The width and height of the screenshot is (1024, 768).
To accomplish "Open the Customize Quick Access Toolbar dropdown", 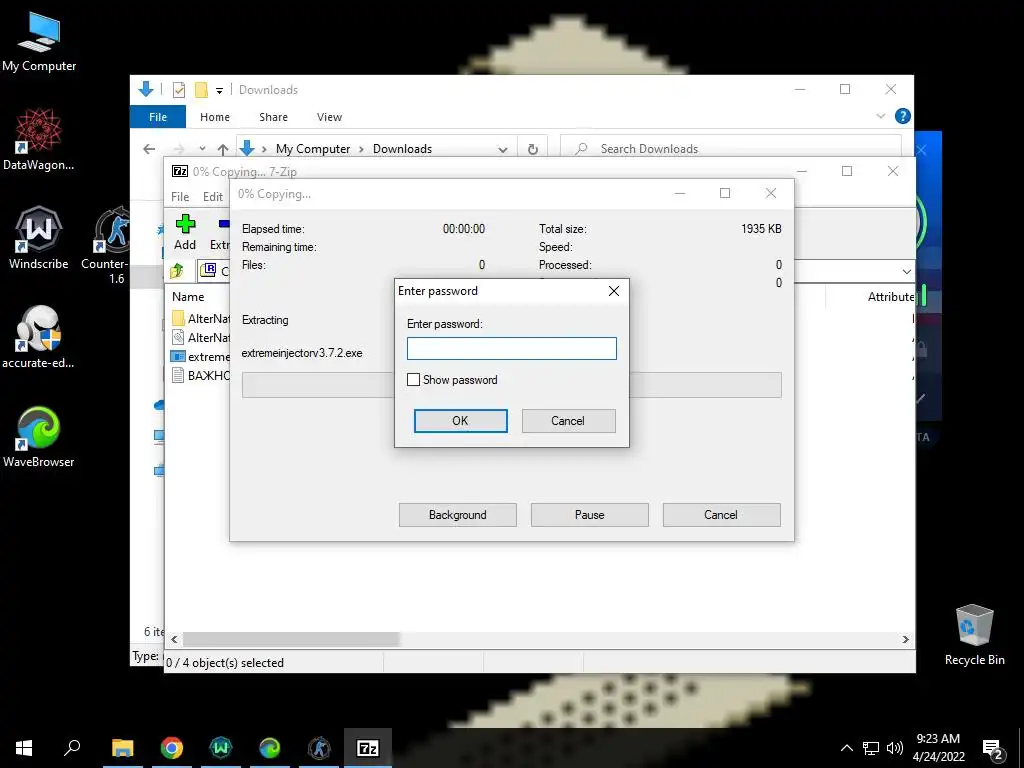I will (219, 91).
